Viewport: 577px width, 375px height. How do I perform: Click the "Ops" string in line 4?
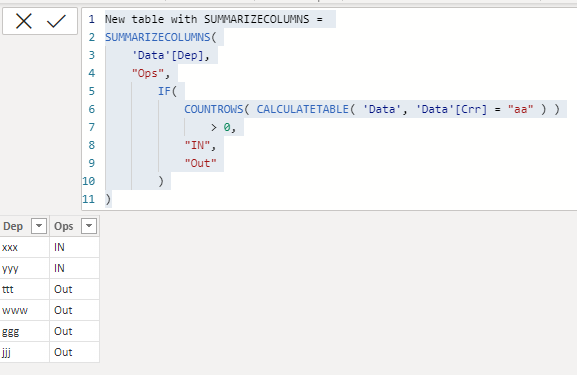[148, 73]
